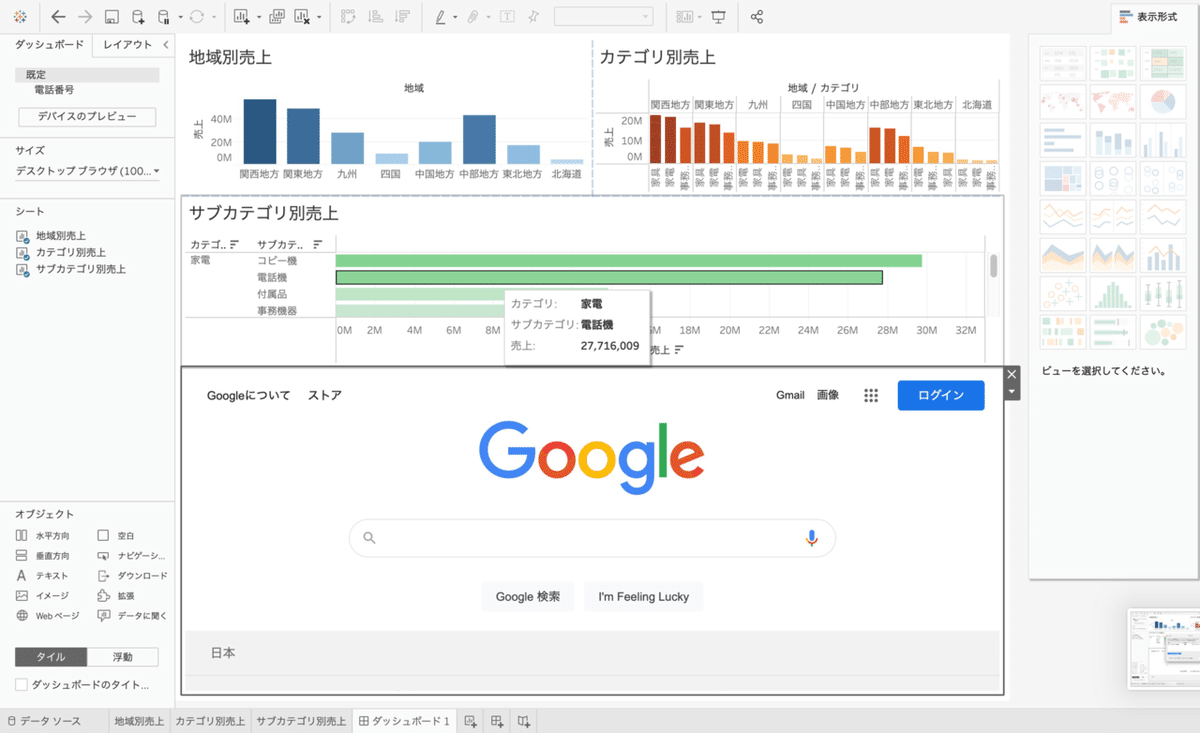Open the dashboard size dropdown
1200x733 pixels.
click(x=88, y=171)
